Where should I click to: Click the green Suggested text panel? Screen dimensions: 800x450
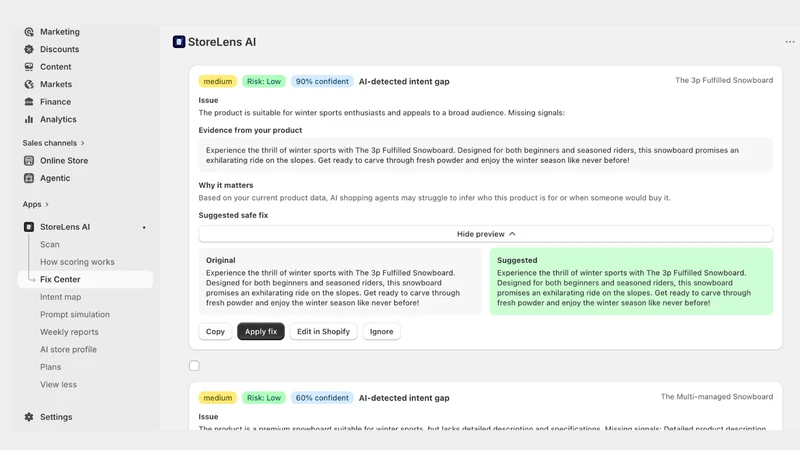(631, 281)
